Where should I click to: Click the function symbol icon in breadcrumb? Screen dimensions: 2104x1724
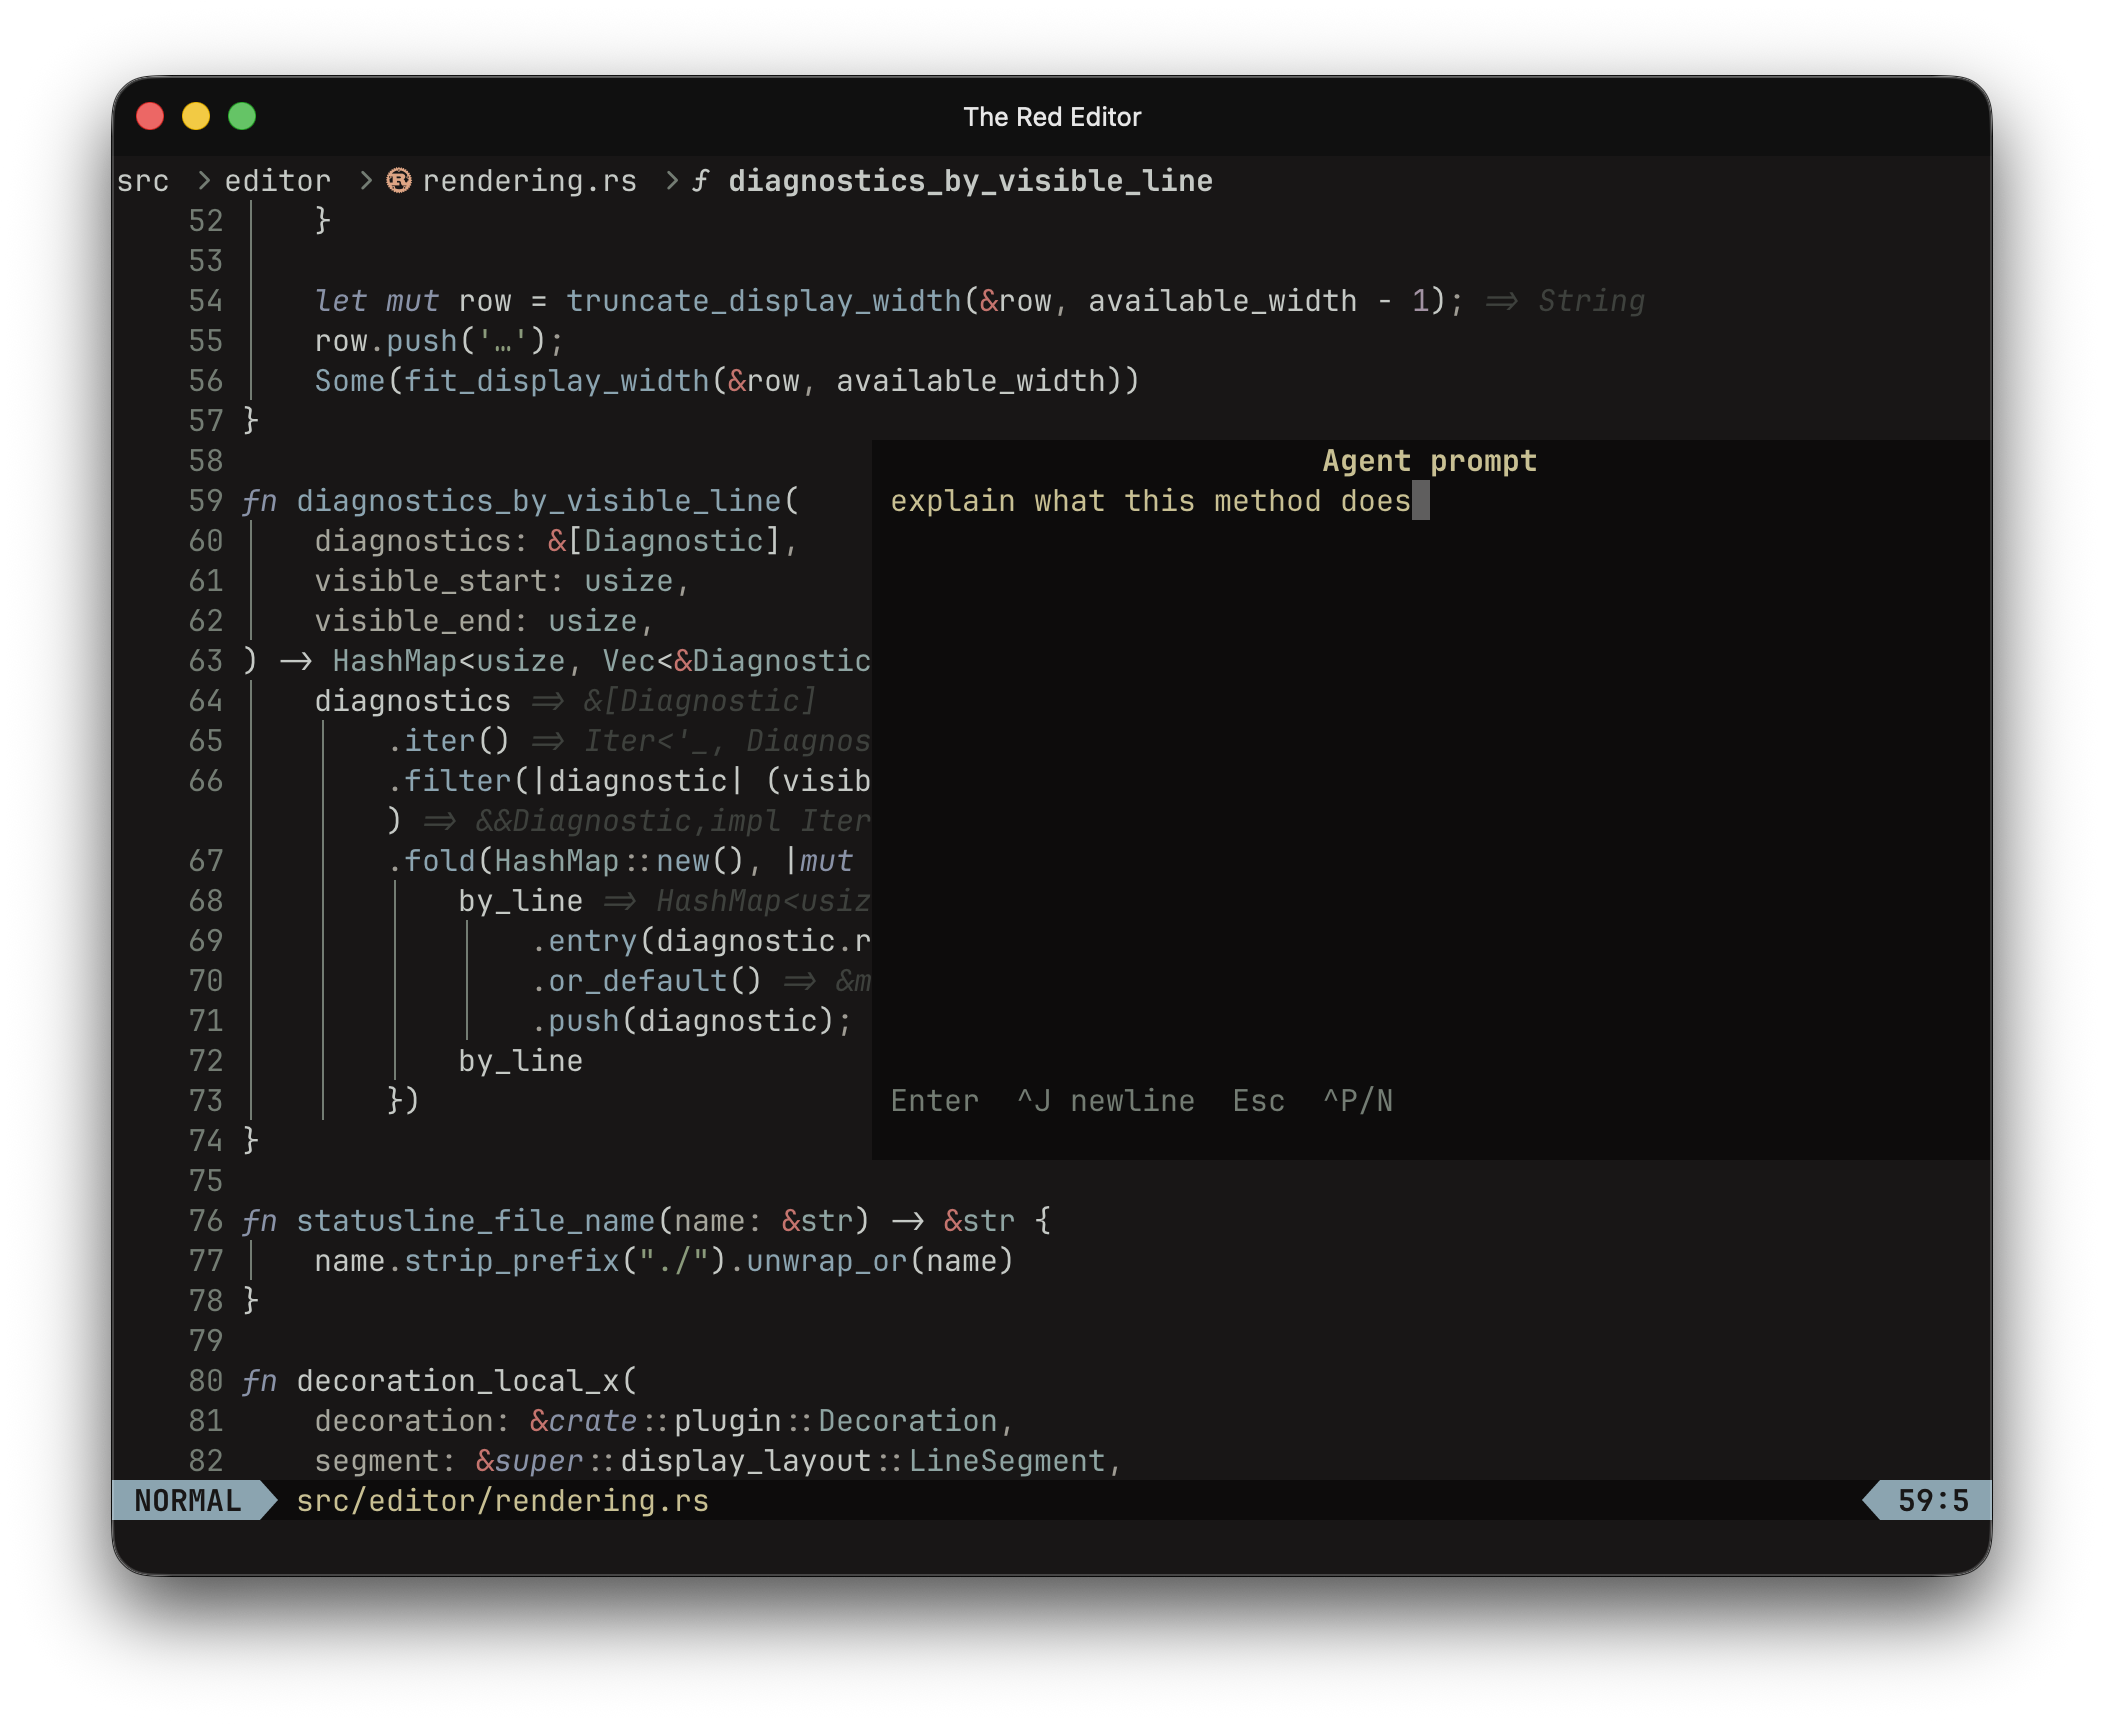(700, 180)
